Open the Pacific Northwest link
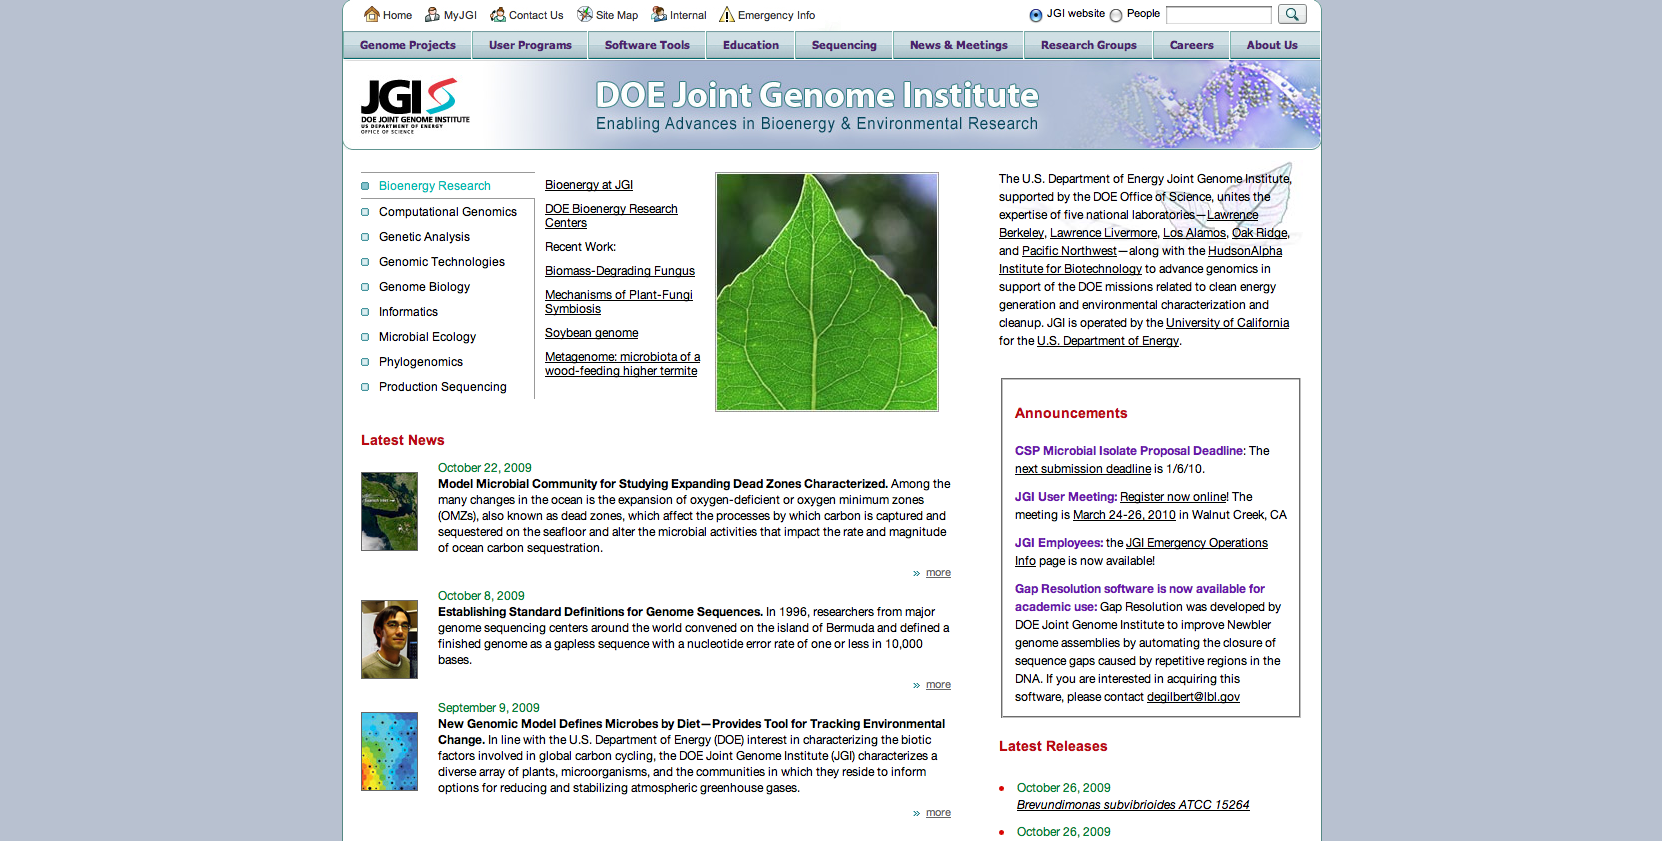Screen dimensions: 1662x841 point(1069,251)
